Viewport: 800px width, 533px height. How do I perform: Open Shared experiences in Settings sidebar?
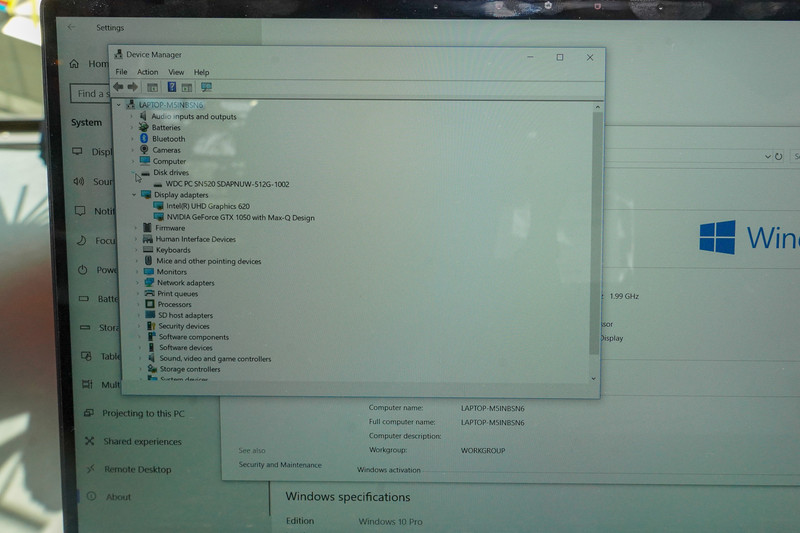click(x=142, y=441)
